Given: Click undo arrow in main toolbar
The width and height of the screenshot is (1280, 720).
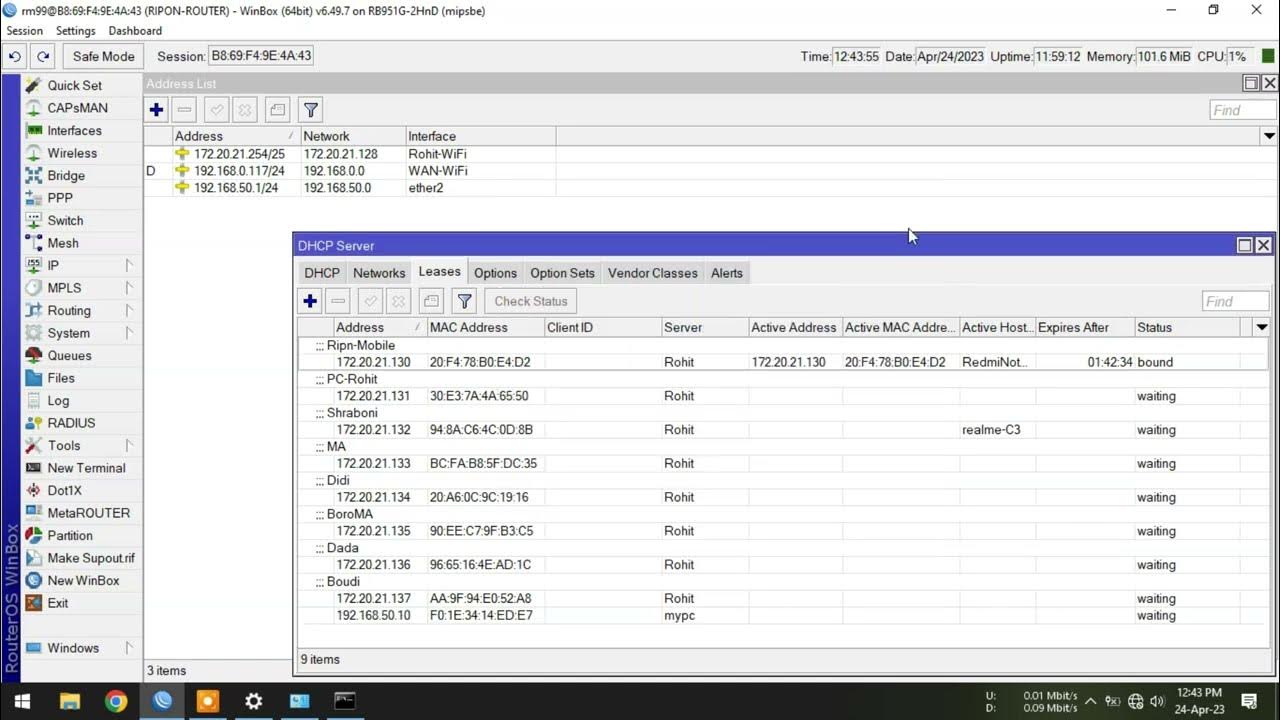Looking at the screenshot, I should [x=14, y=57].
